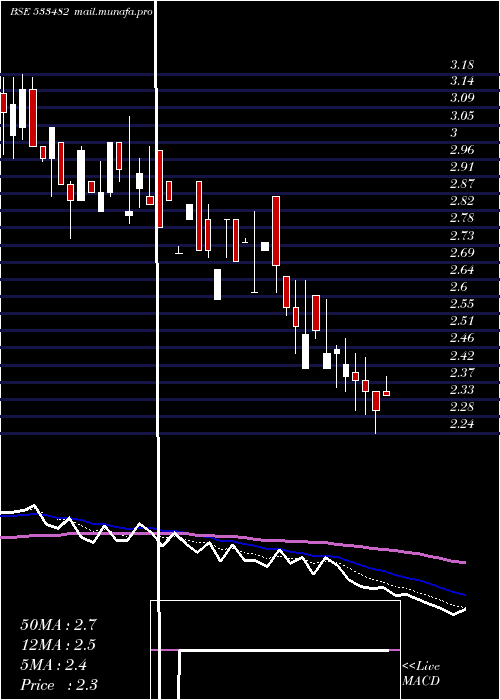Click the <<Live MACD label
The width and height of the screenshot is (500, 700).
point(421,674)
